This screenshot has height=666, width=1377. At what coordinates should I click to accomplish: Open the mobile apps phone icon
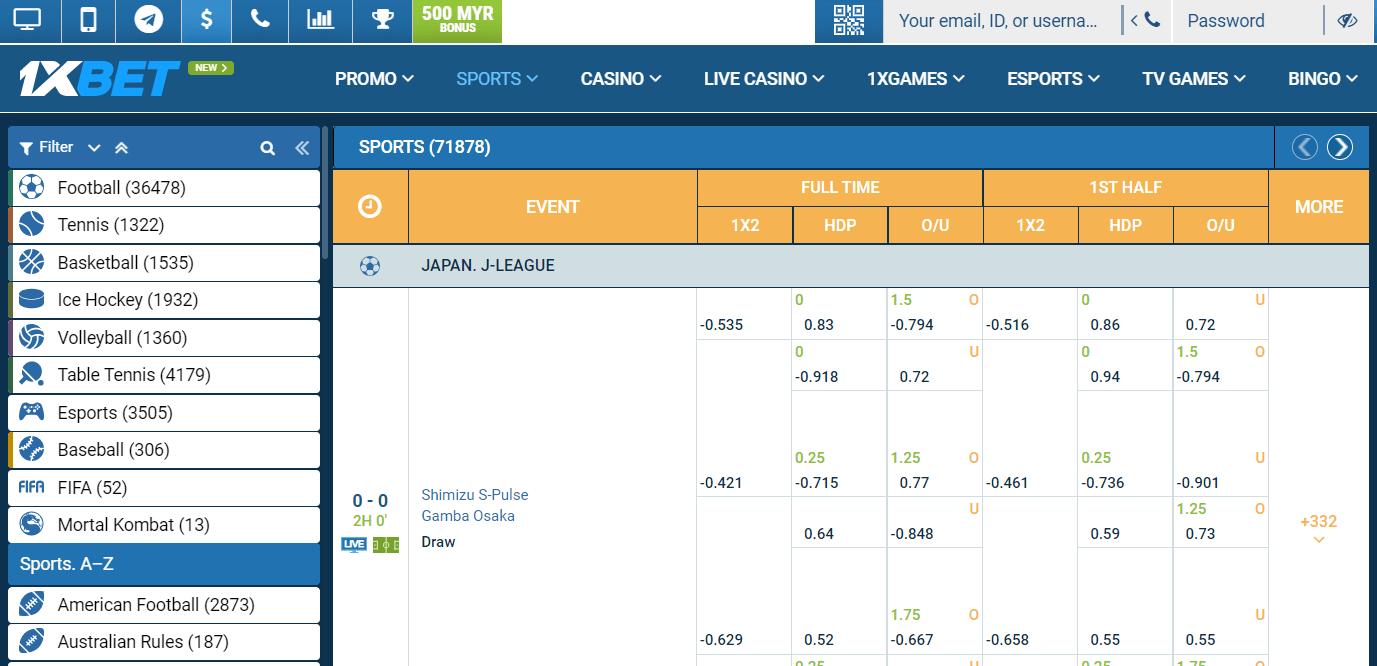click(88, 20)
